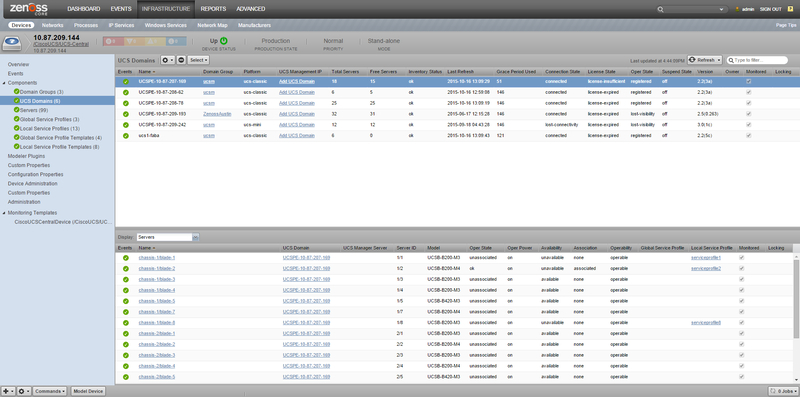The height and width of the screenshot is (397, 800).
Task: Toggle Monitored checkbox for UCSPE-10-87-207-169
Action: pos(748,81)
